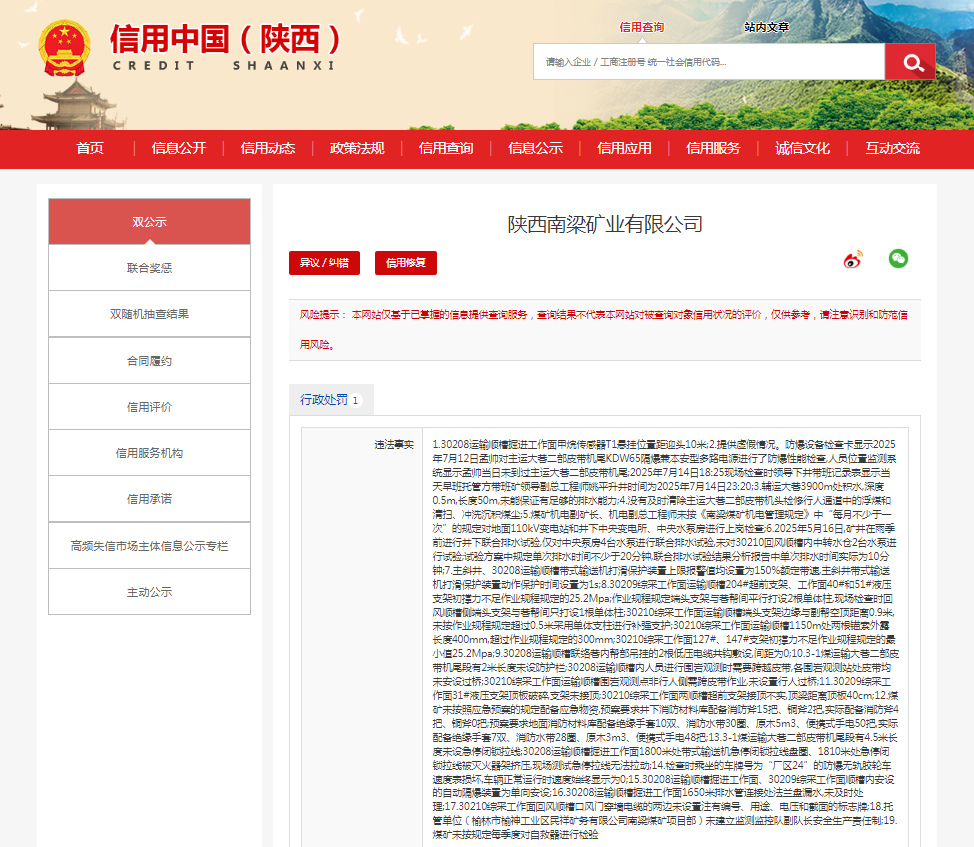The image size is (974, 847).
Task: Select 高频失信市场主体信息公示专栏 in the sidebar
Action: (x=150, y=546)
